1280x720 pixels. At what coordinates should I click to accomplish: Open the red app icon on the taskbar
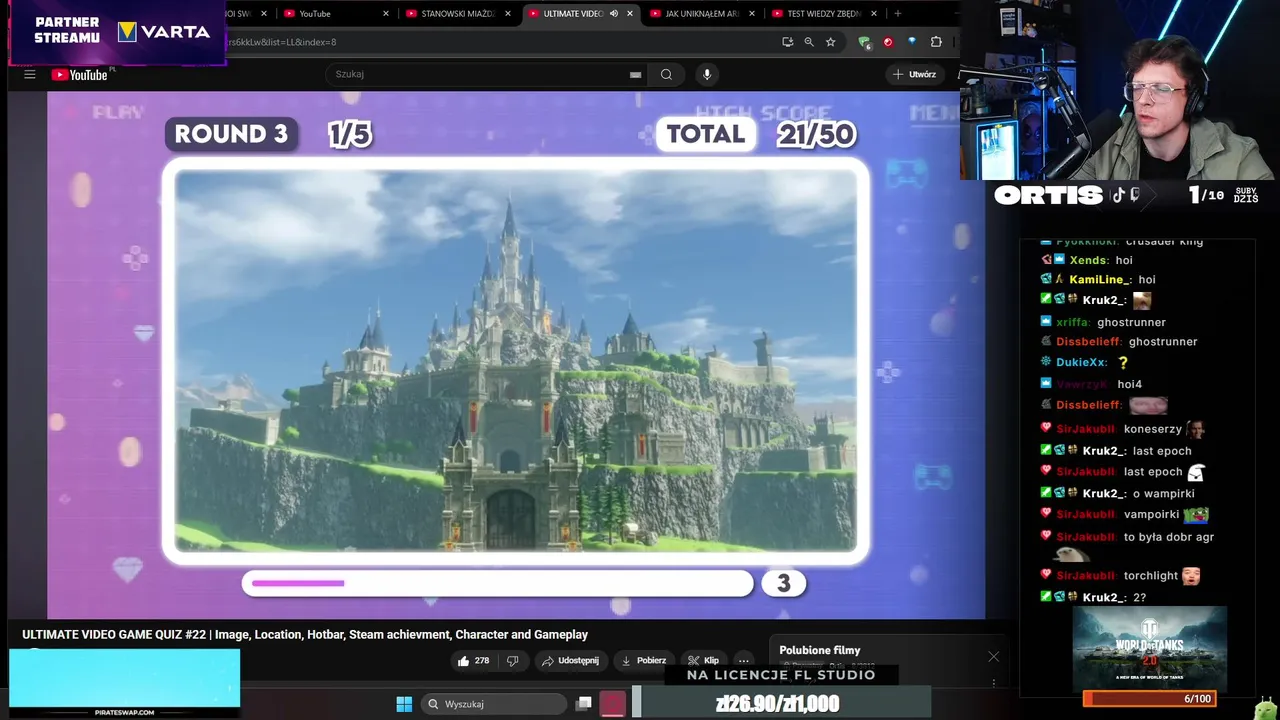tap(613, 704)
